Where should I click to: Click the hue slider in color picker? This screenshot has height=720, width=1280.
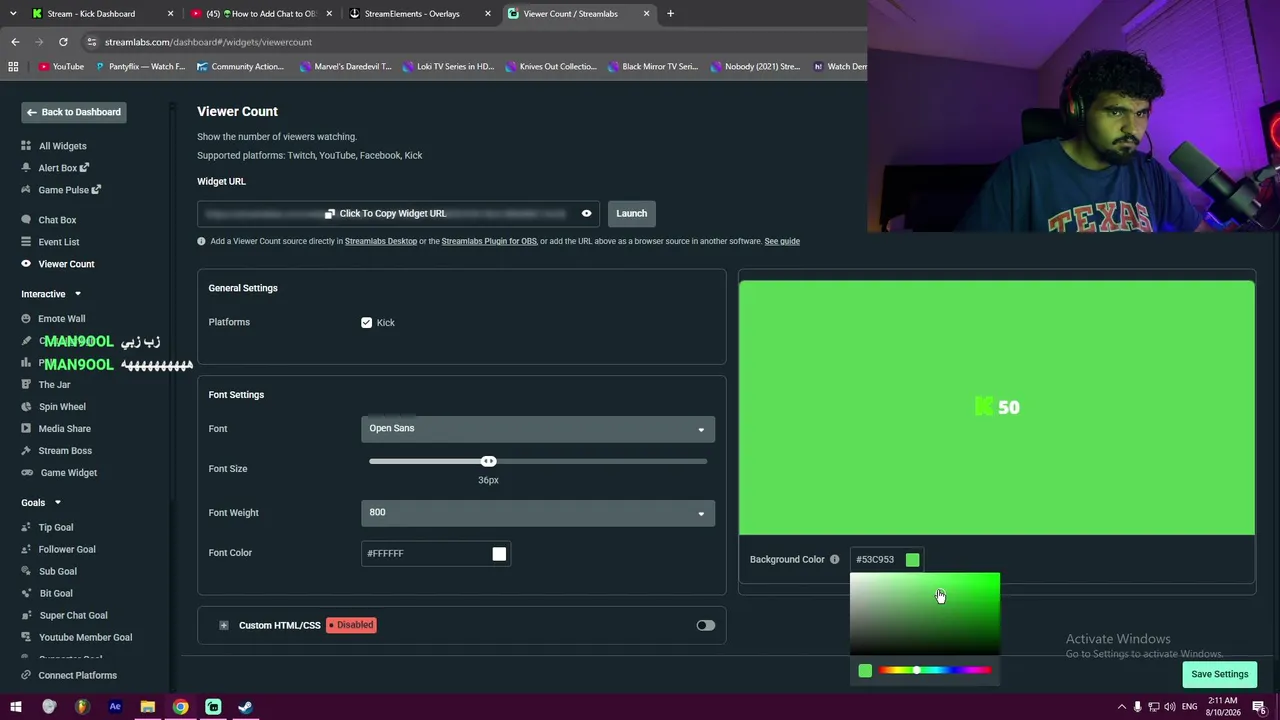935,670
